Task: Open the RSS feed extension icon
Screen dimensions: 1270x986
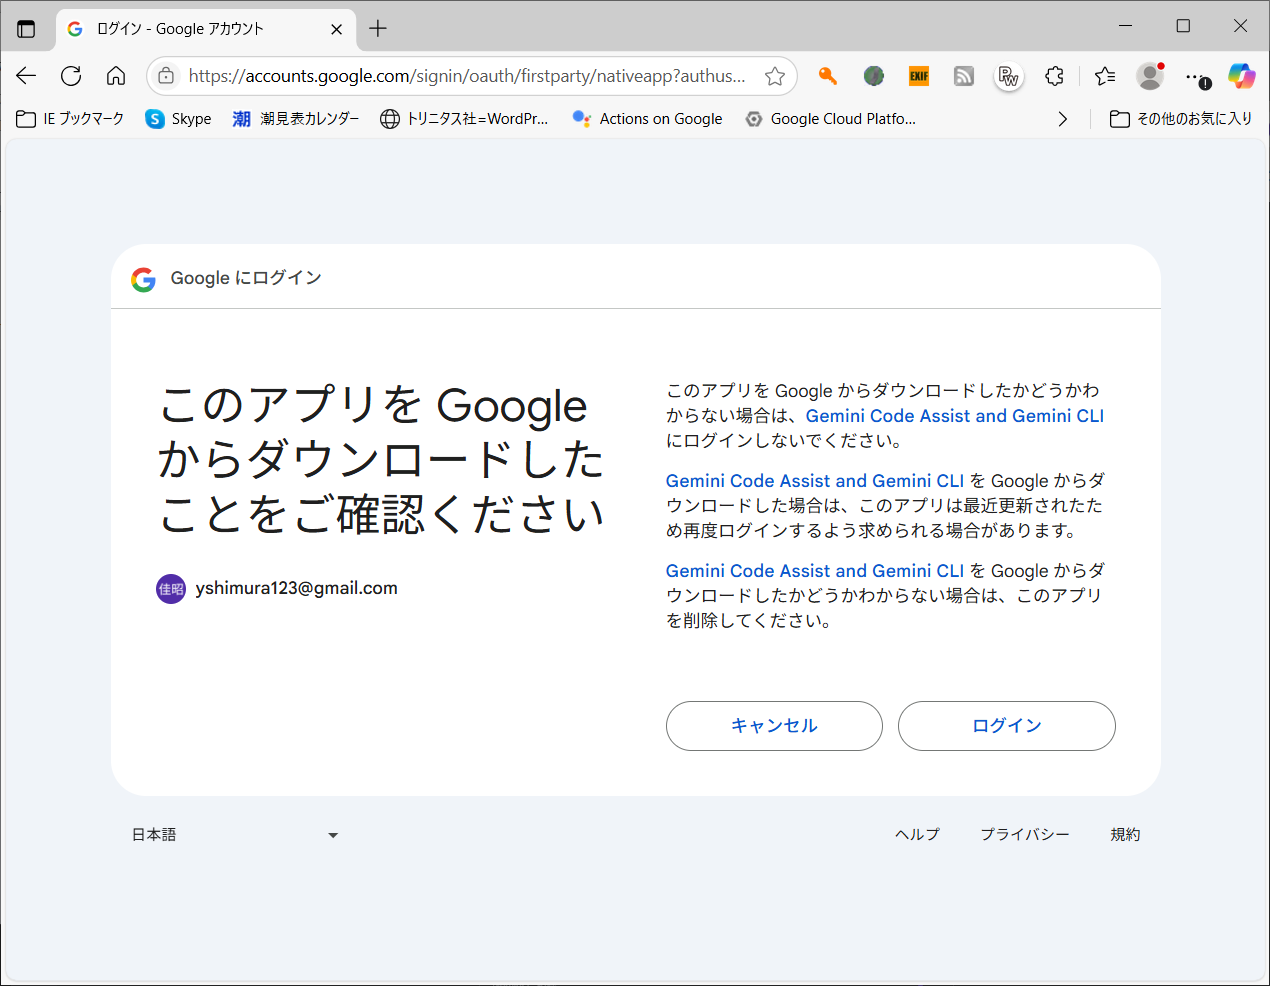Action: [x=964, y=76]
